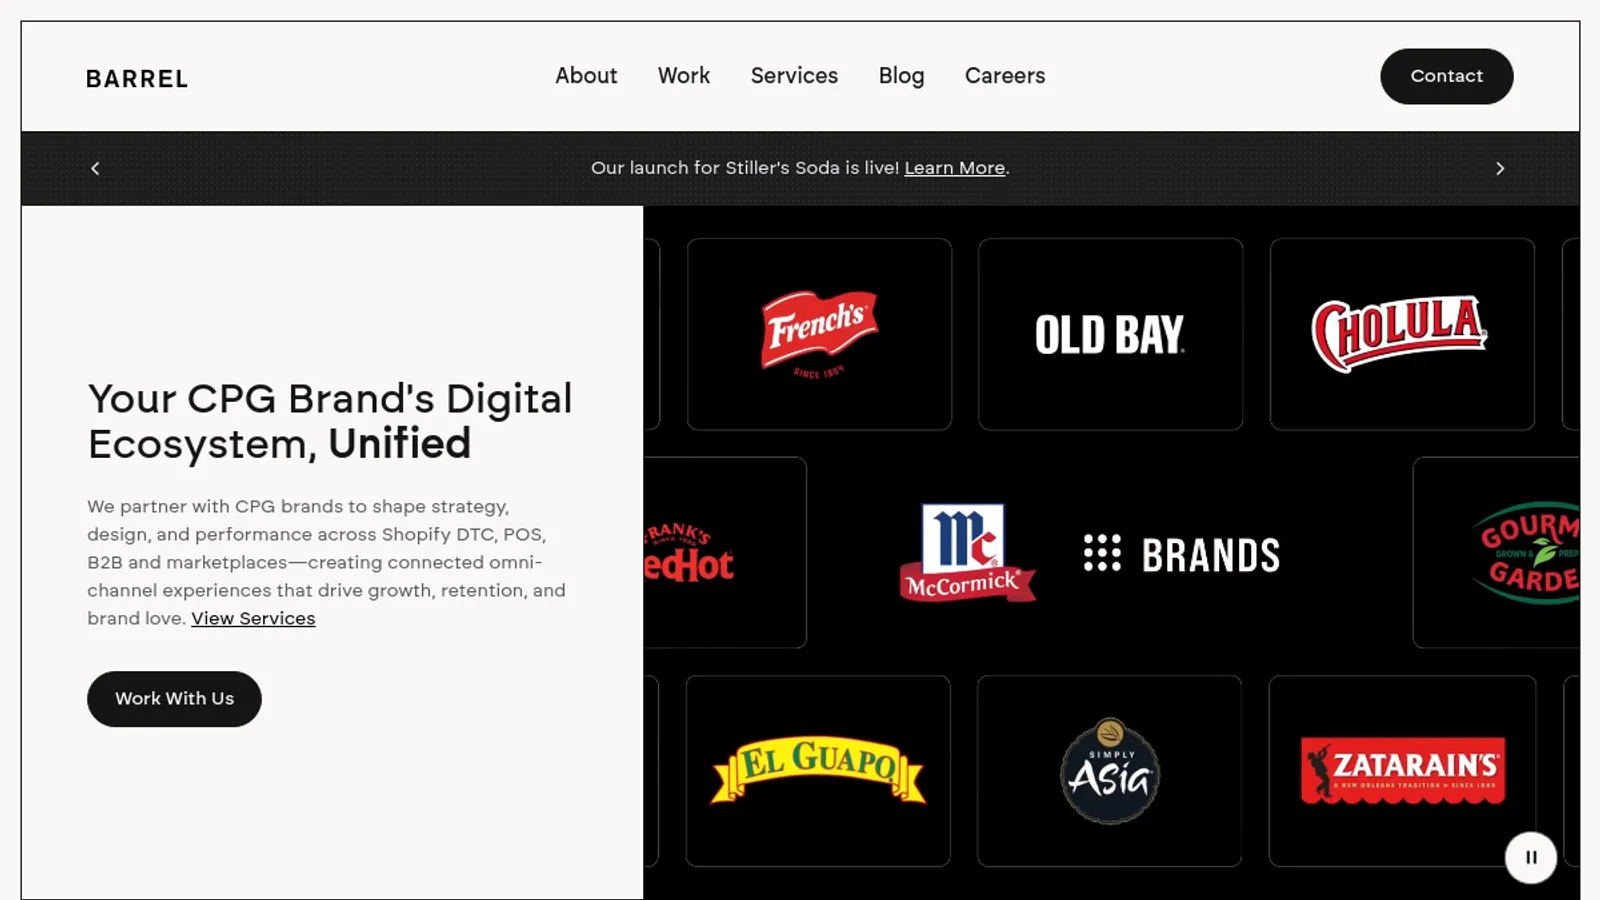The width and height of the screenshot is (1600, 900).
Task: Click the dotted grid Brands icon
Action: pyautogui.click(x=1102, y=553)
